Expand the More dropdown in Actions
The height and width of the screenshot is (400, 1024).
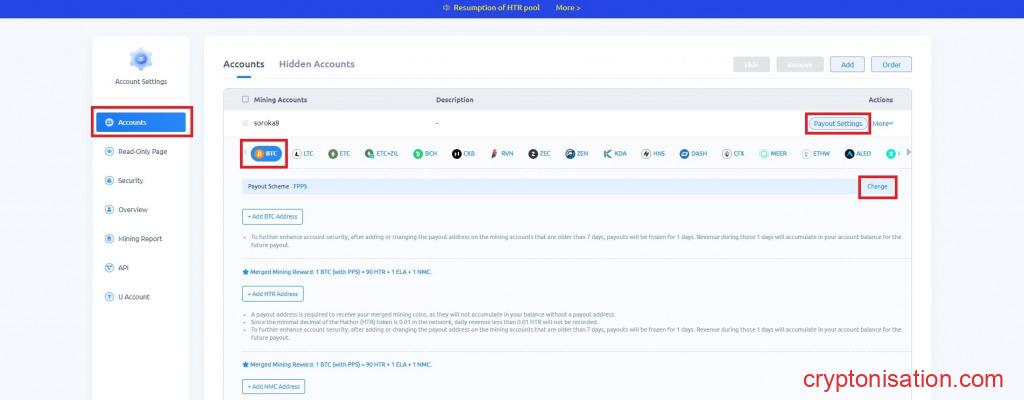[x=882, y=123]
